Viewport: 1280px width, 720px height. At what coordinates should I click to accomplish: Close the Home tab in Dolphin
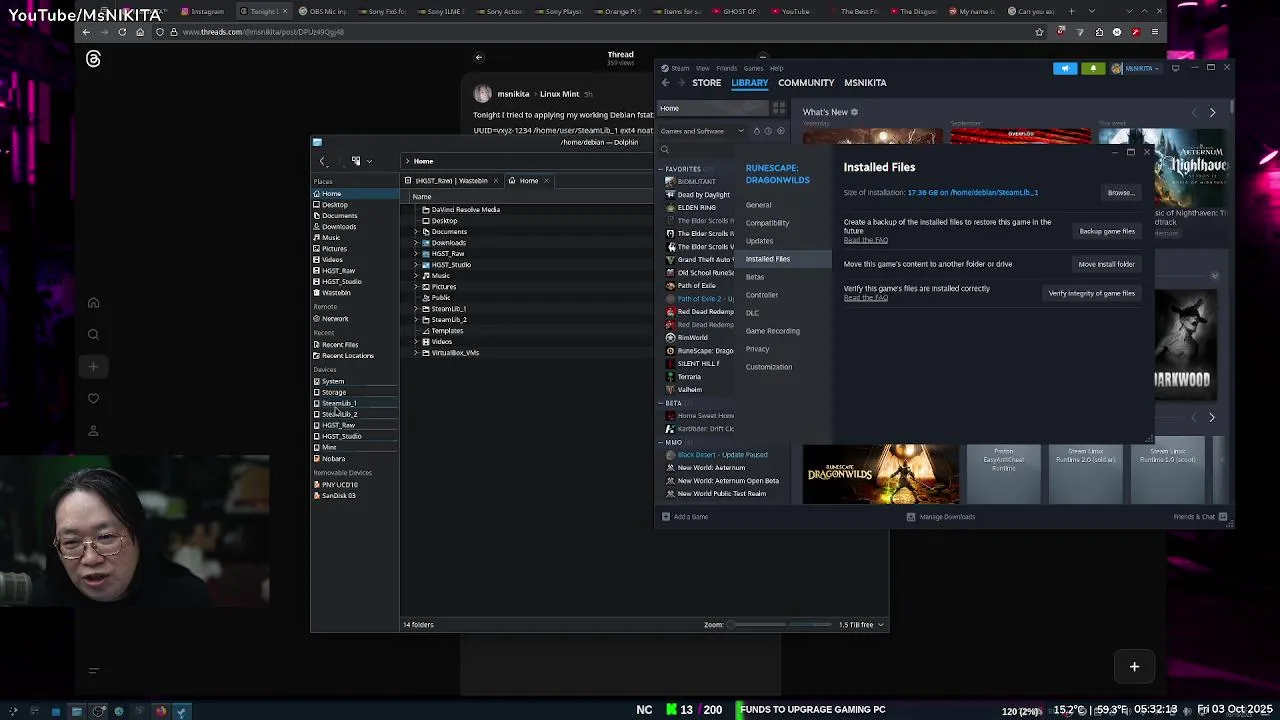[546, 181]
